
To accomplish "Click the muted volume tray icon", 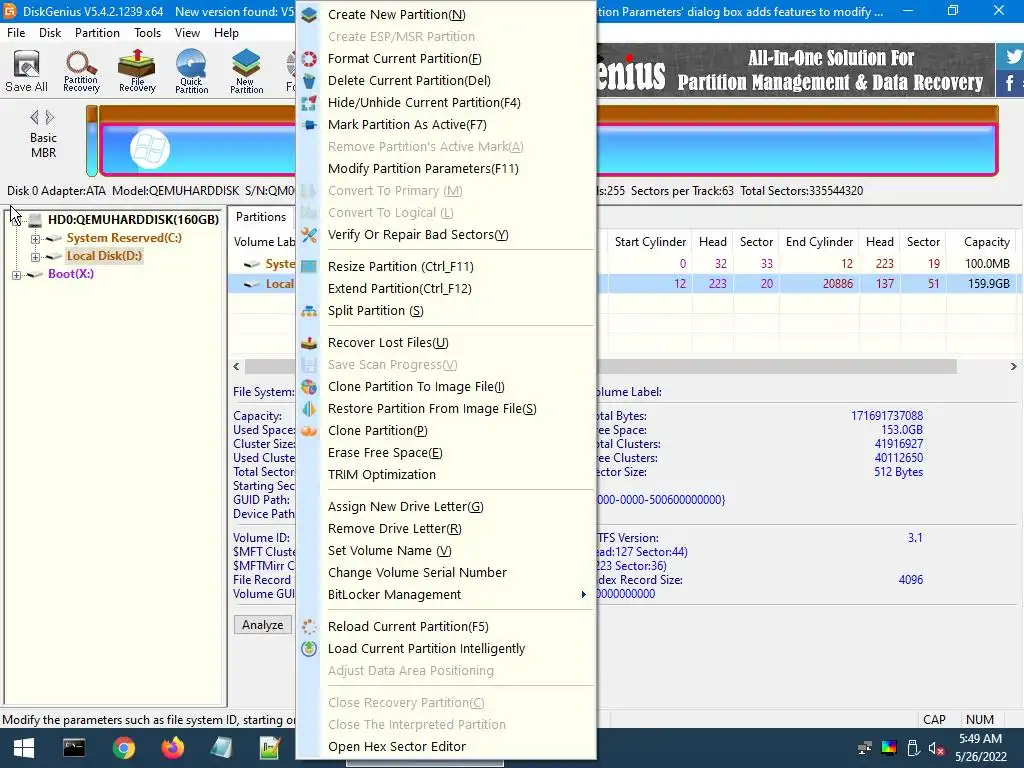I will point(936,748).
